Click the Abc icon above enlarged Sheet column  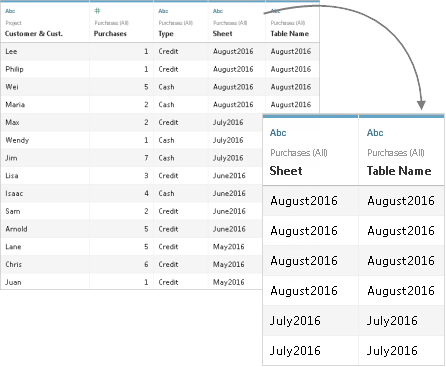click(x=278, y=133)
